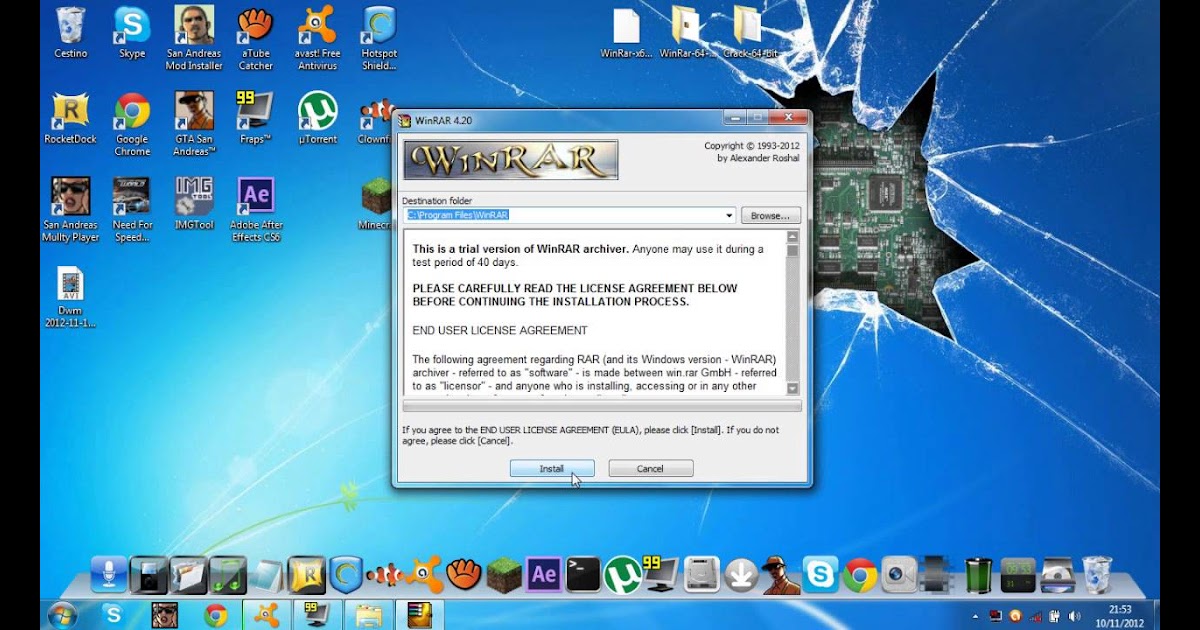The image size is (1200, 630).
Task: Click the avast icon in the dock
Action: 424,575
